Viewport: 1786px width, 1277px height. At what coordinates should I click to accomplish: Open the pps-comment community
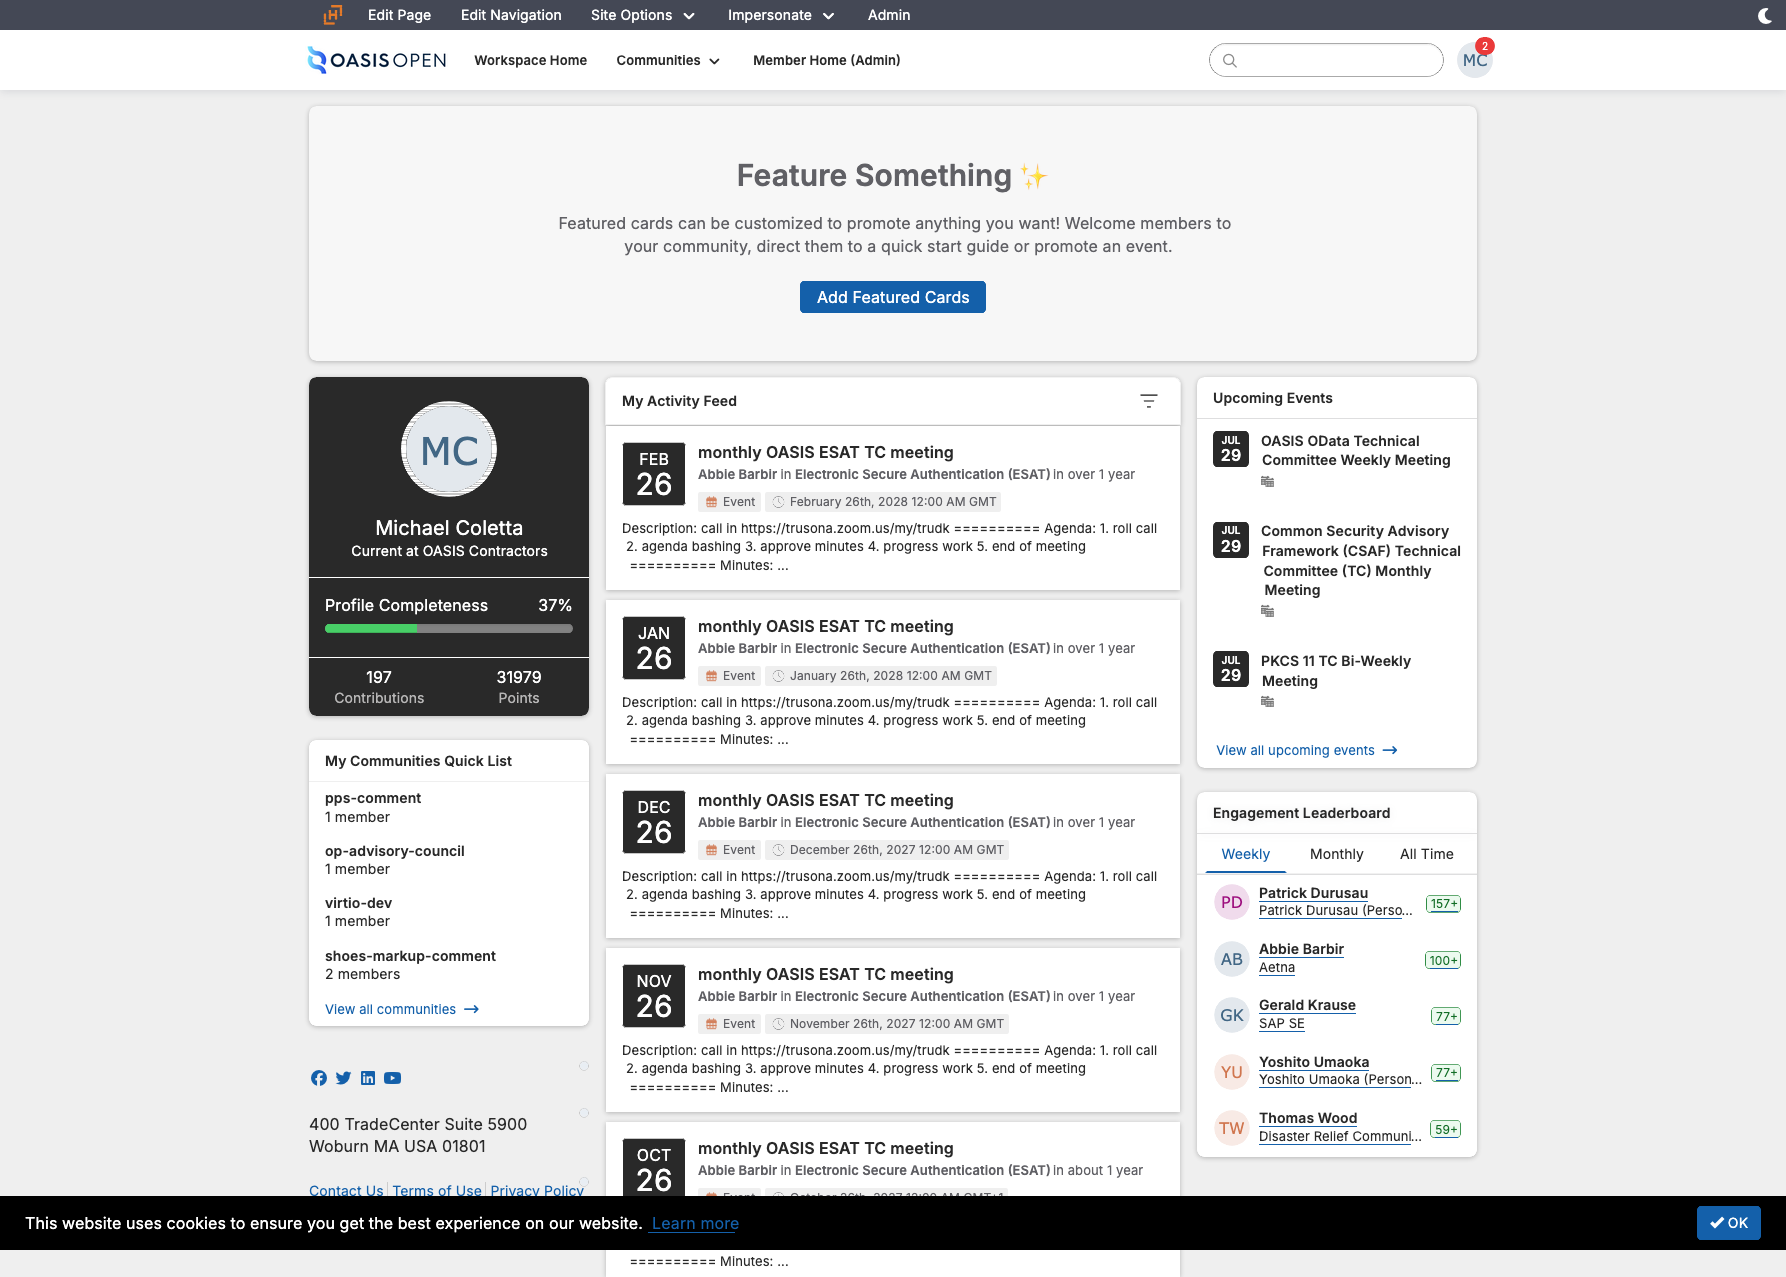[373, 798]
